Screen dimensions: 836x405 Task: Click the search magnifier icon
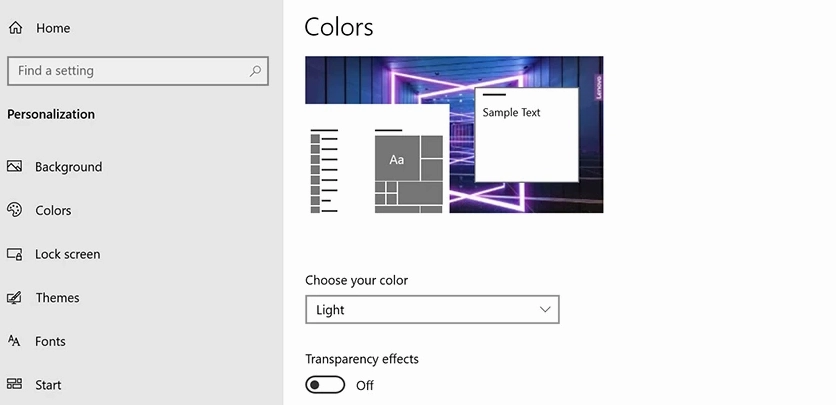coord(256,71)
